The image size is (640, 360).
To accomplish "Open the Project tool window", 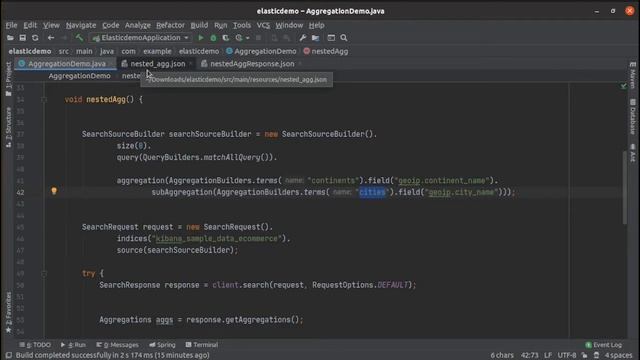I will (x=8, y=79).
